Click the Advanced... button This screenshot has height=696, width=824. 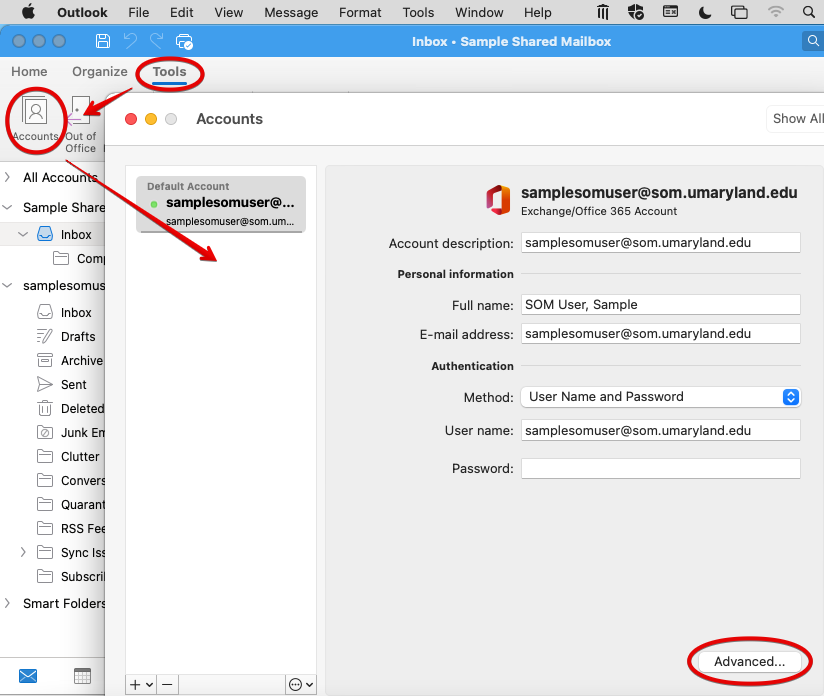point(749,662)
